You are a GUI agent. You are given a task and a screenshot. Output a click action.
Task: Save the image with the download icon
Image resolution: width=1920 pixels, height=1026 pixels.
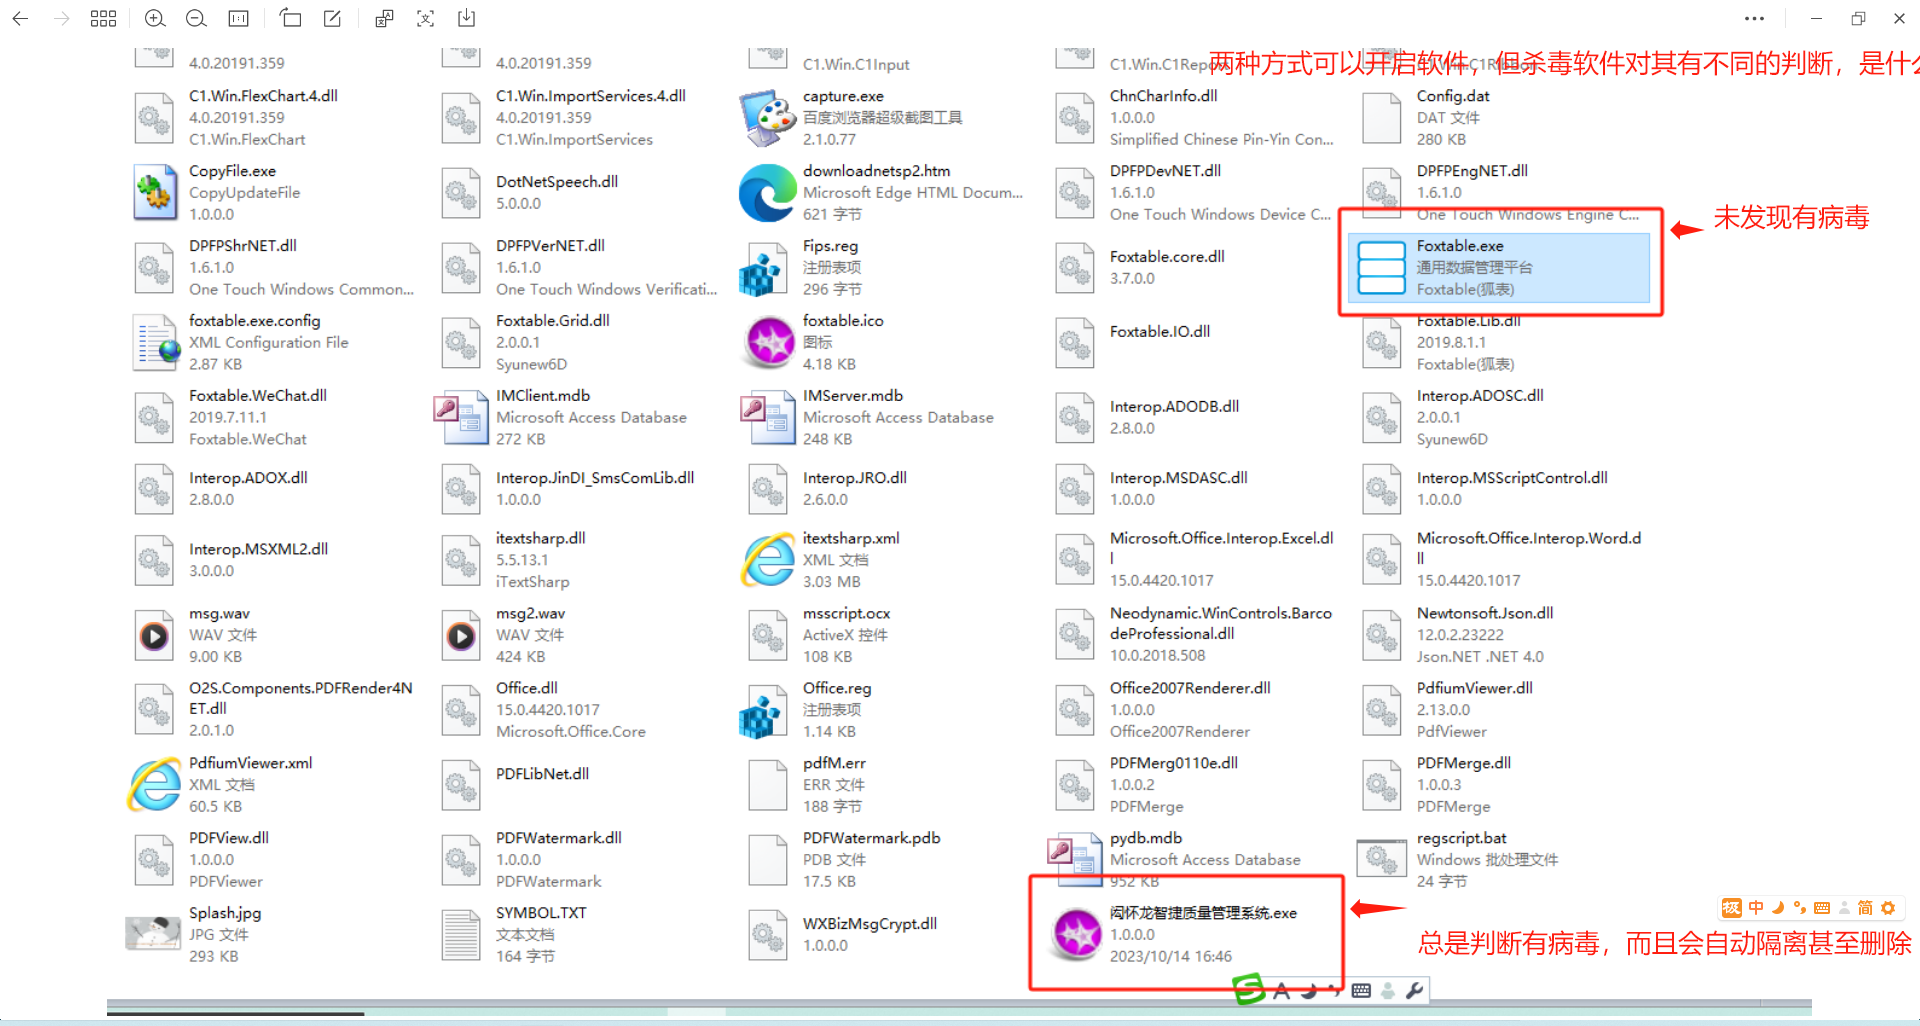(x=466, y=18)
